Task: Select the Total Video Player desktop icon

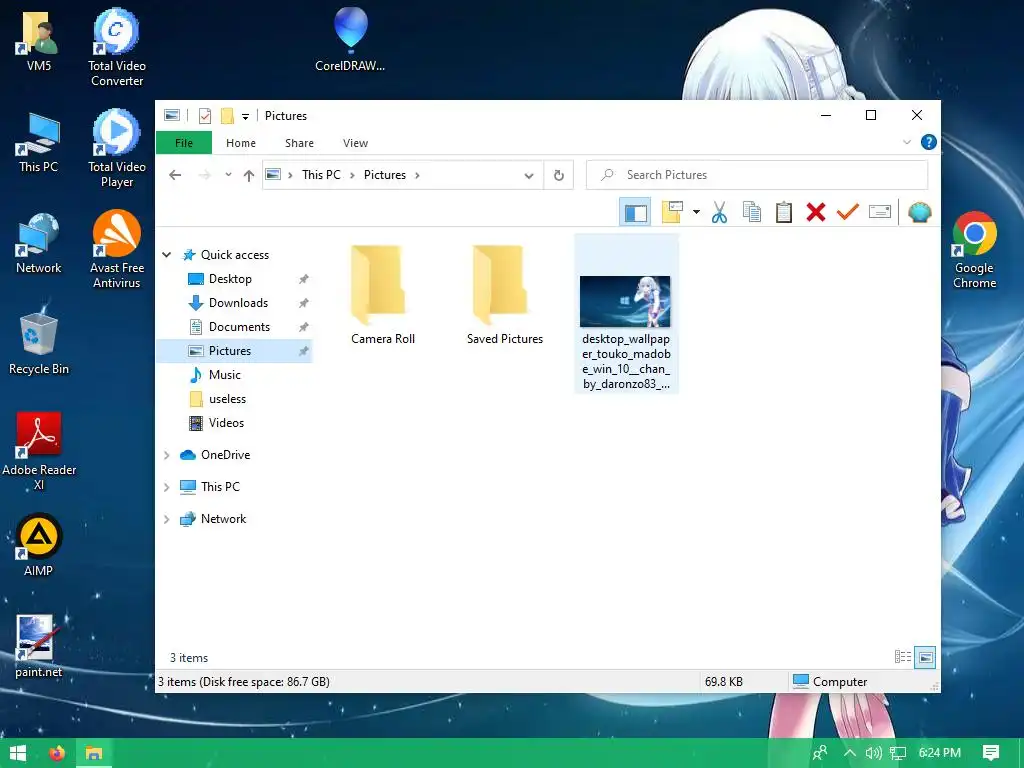Action: pos(116,149)
